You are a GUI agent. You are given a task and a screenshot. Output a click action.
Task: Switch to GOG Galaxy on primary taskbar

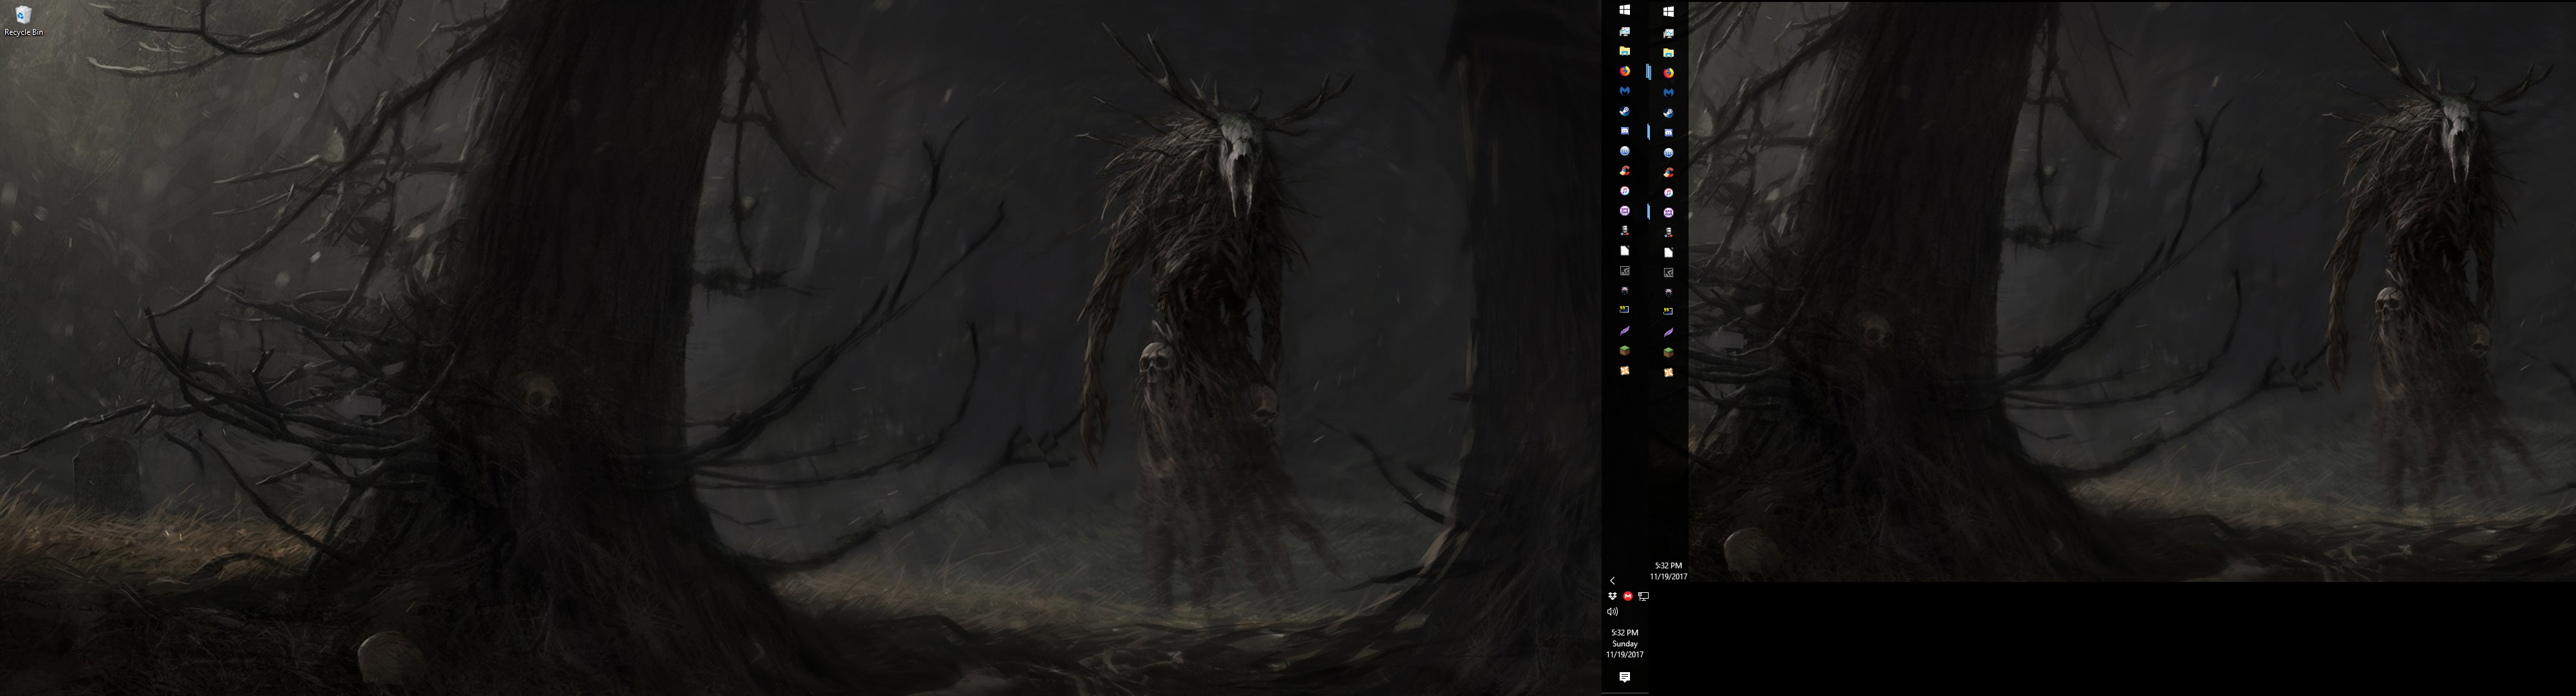coord(1625,211)
